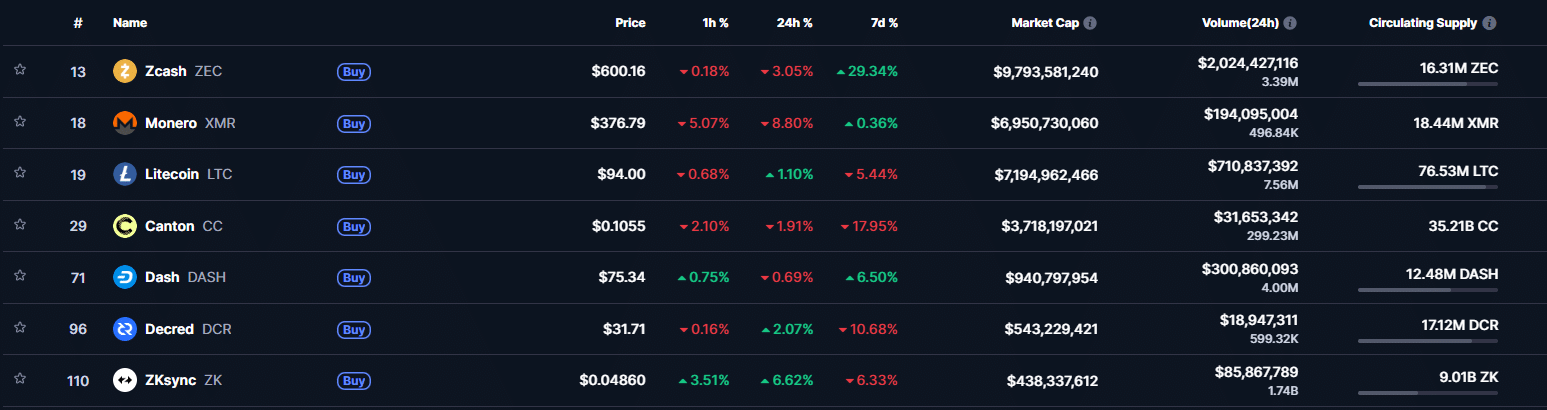This screenshot has height=410, width=1547.
Task: Toggle the watchlist star for Litecoin
Action: coord(20,173)
